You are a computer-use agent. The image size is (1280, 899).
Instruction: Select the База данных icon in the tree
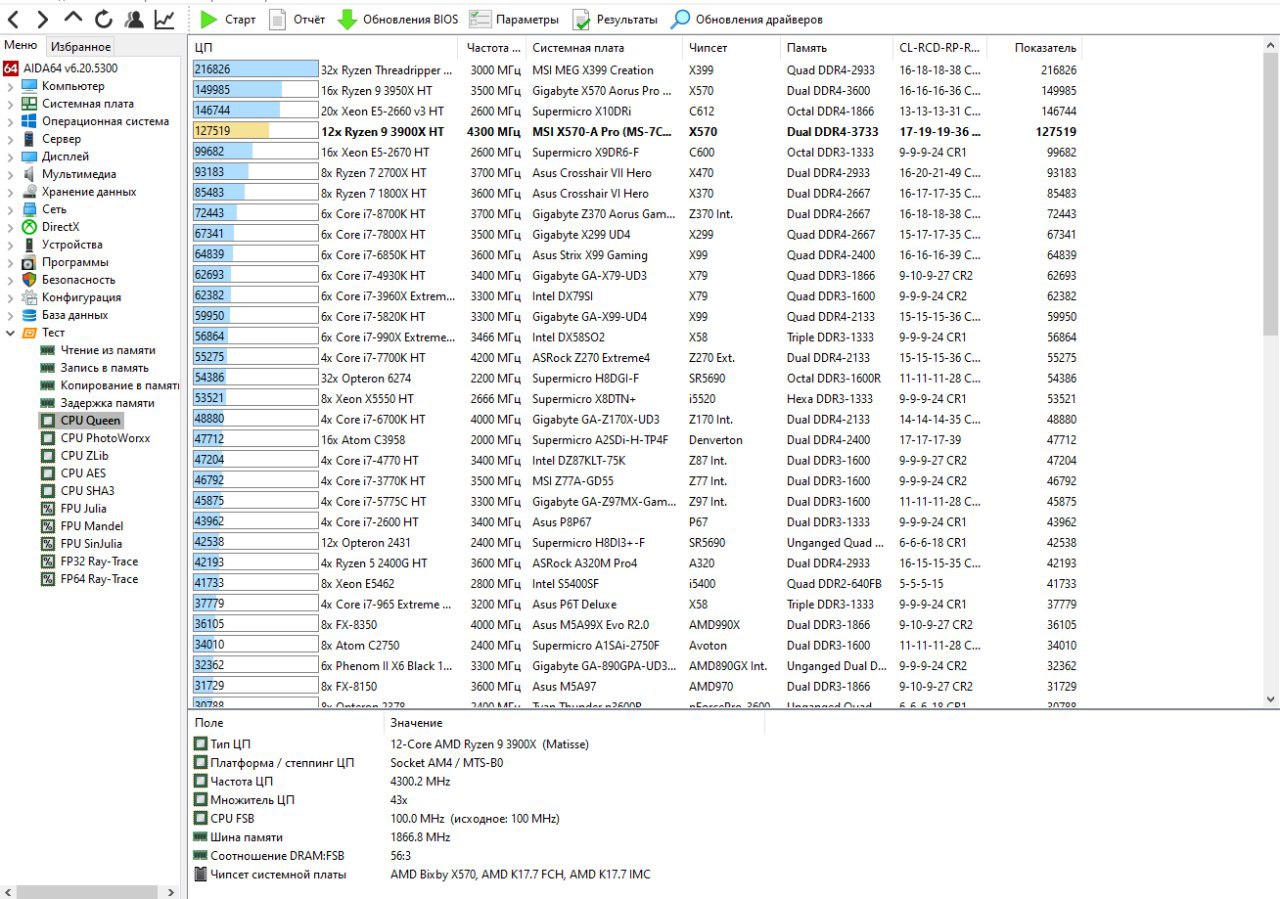tap(30, 315)
